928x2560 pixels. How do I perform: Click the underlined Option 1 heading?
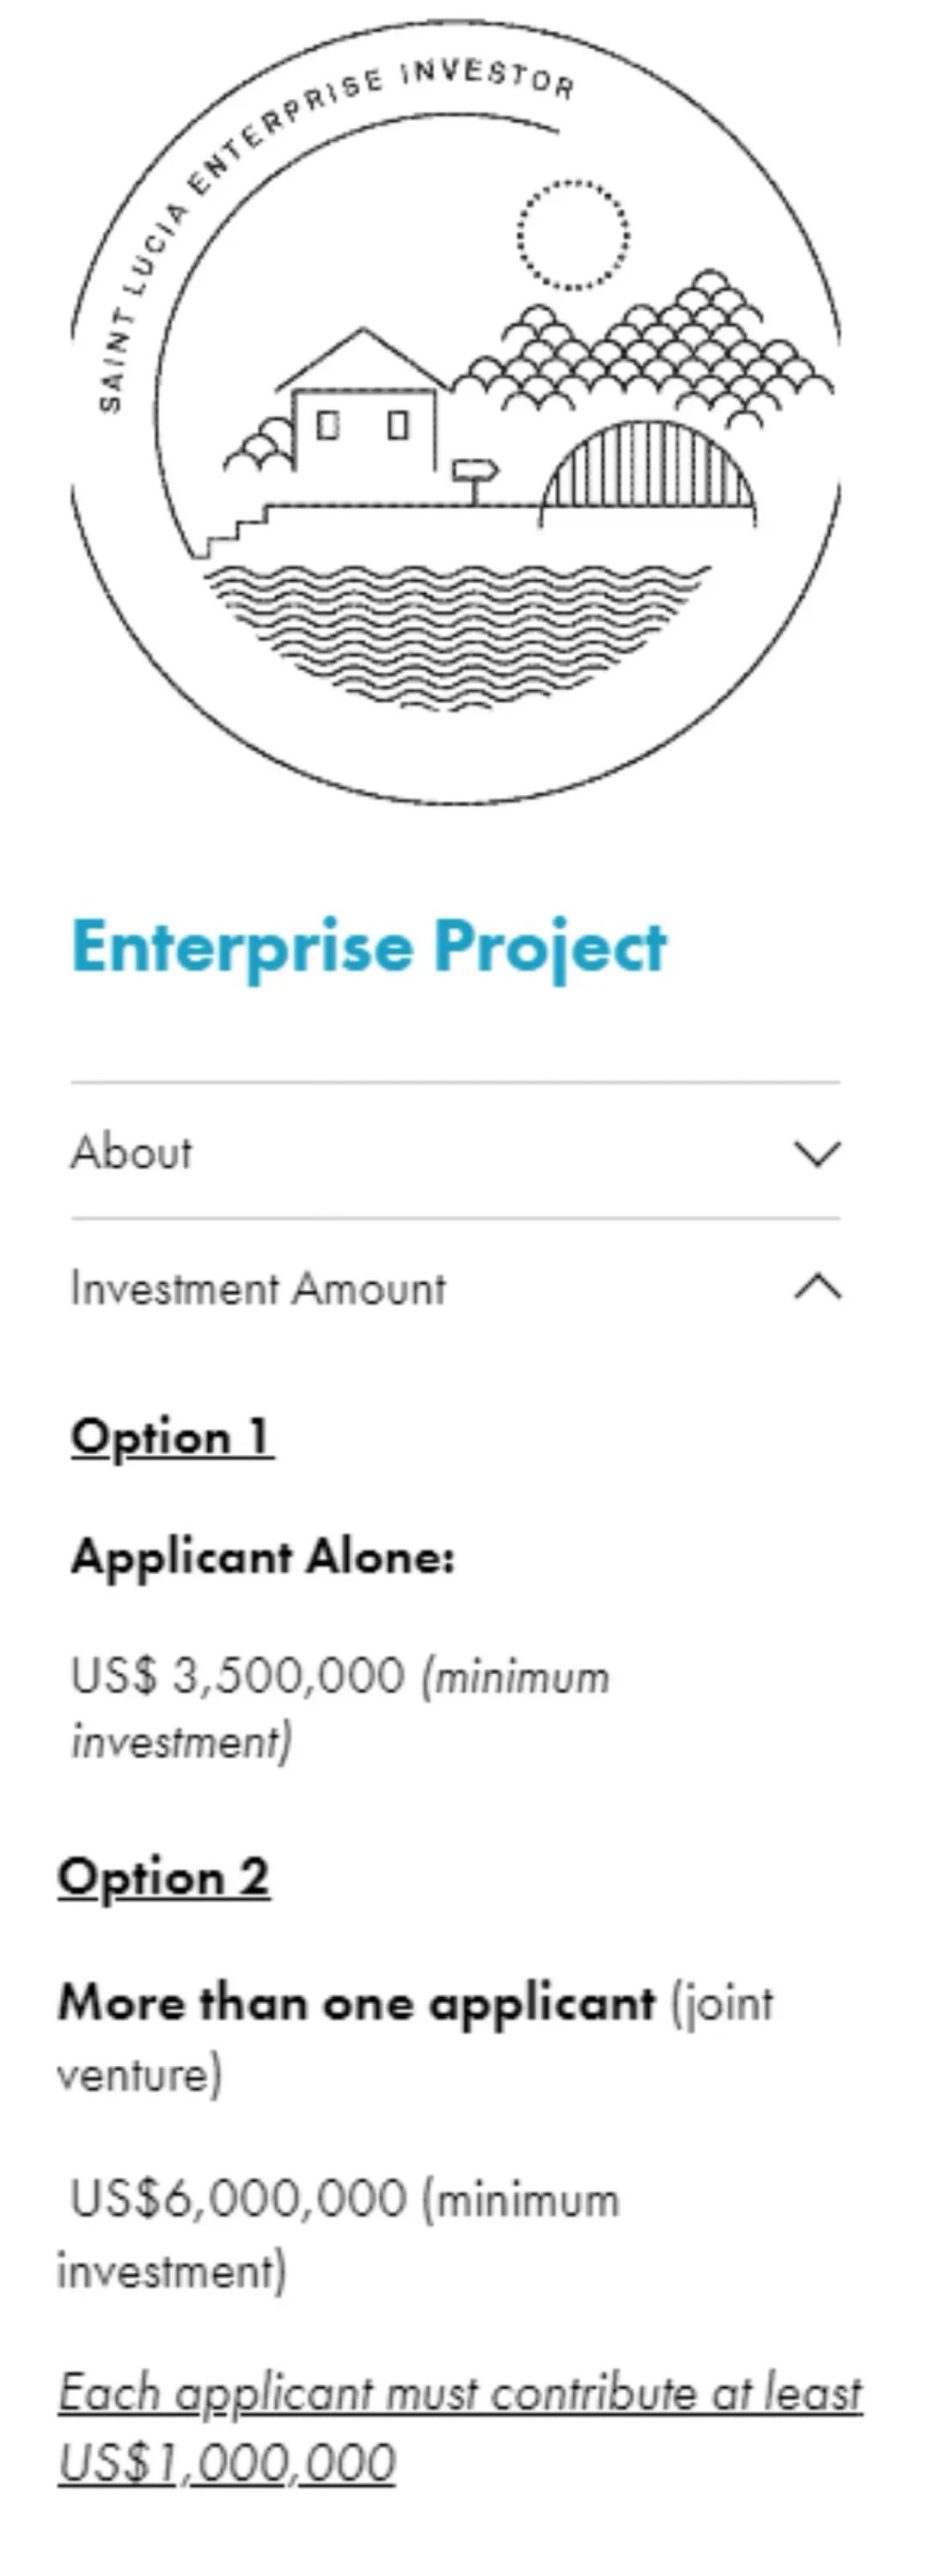coord(172,1438)
